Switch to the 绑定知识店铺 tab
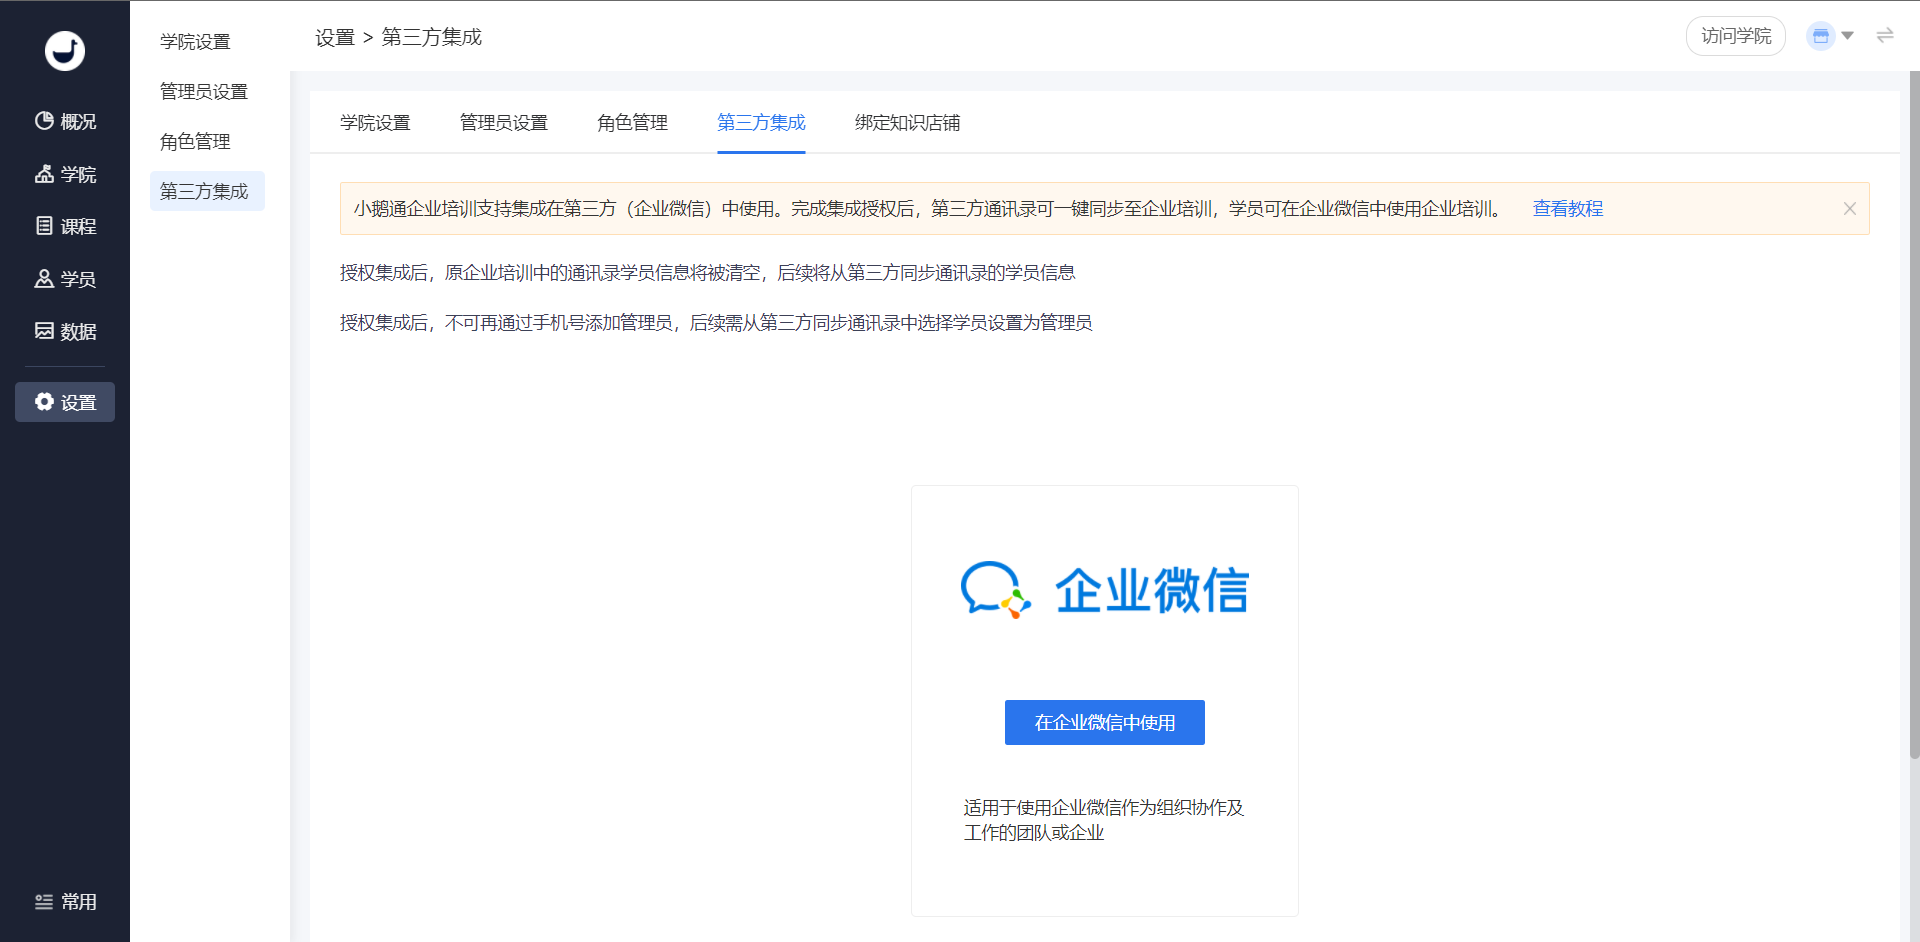Screen dimensions: 1920x942 (x=908, y=123)
